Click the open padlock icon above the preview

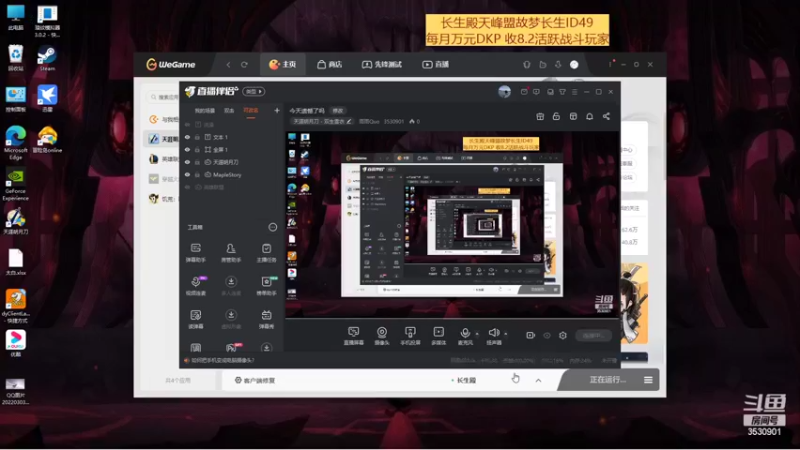556,116
